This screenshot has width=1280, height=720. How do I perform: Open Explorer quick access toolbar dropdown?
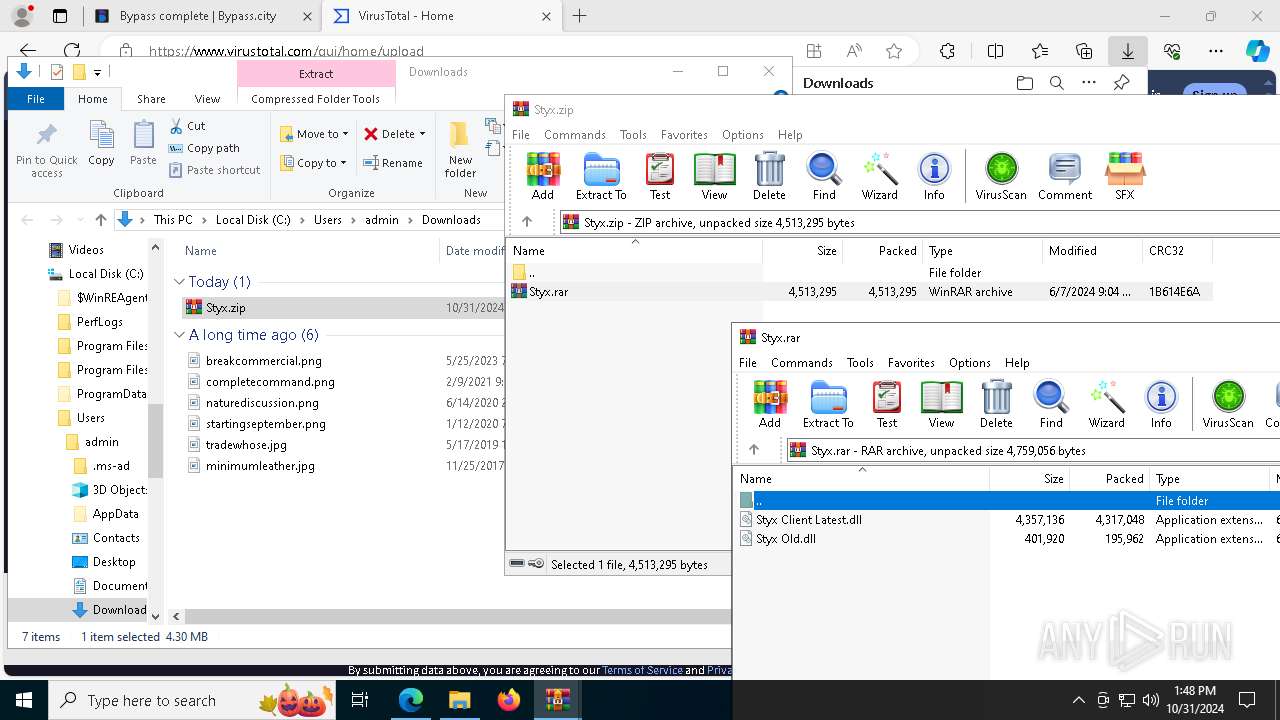click(x=97, y=72)
